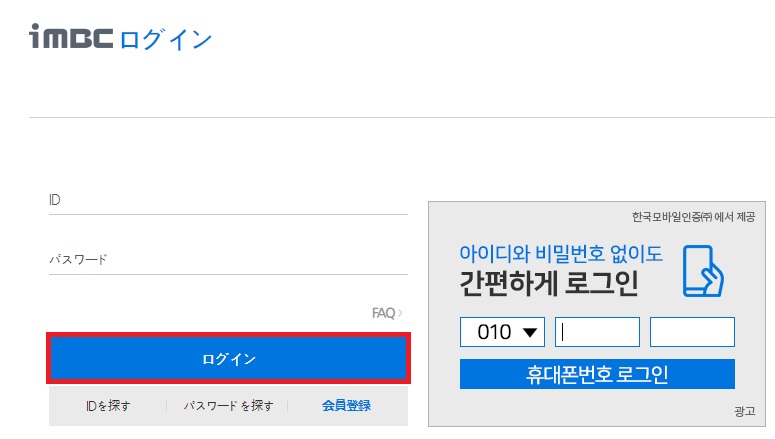Focus the パスワード input field
The image size is (775, 439).
pos(228,259)
